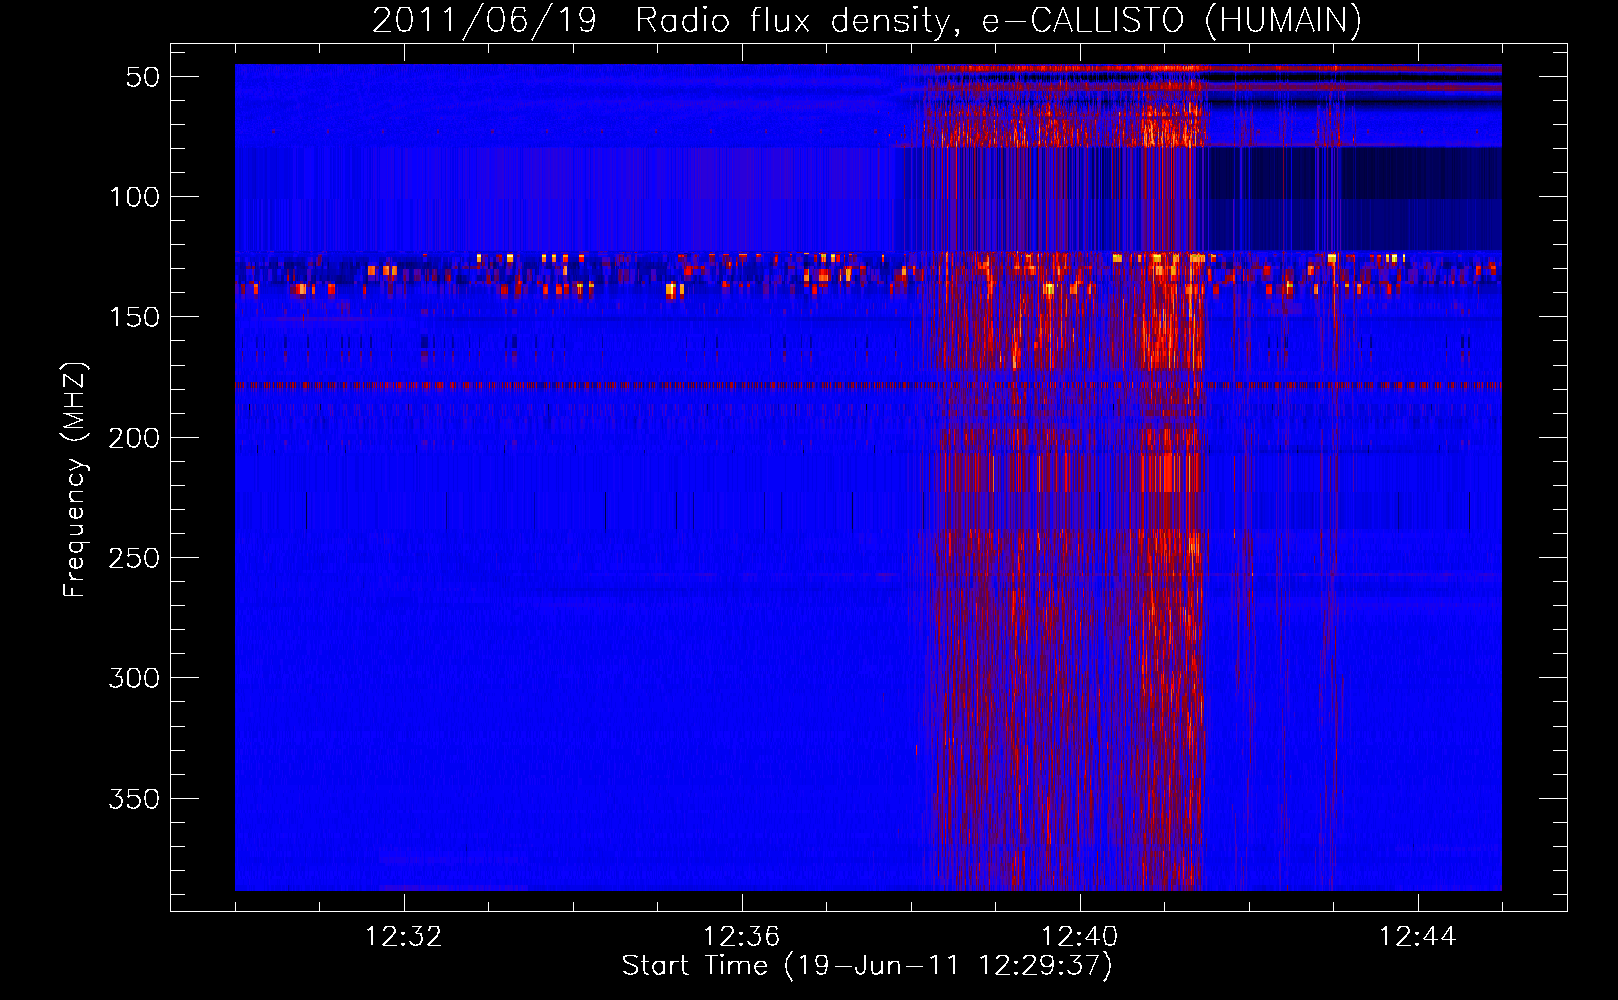1618x1000 pixels.
Task: Click the 300 frequency tick label
Action: (134, 678)
